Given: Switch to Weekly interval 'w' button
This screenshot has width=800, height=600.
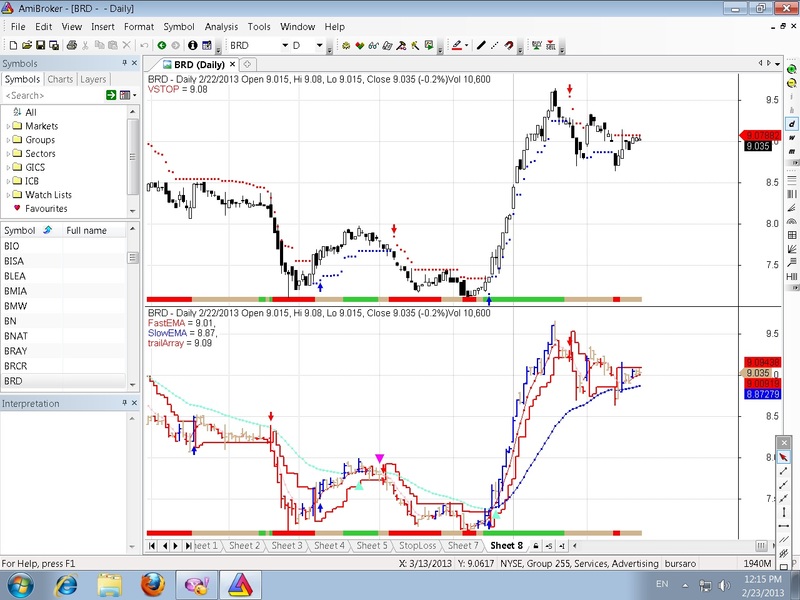Looking at the screenshot, I should (x=791, y=138).
